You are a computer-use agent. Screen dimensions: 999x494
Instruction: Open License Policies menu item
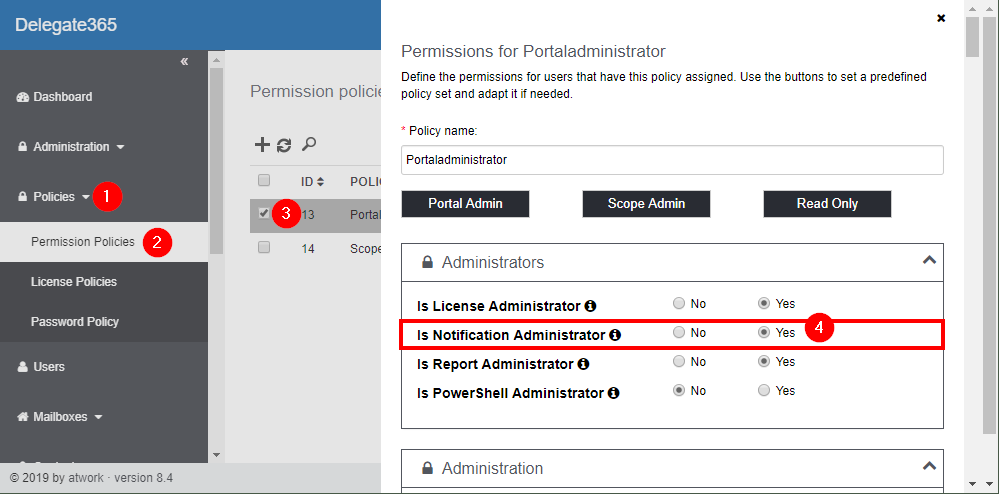74,282
